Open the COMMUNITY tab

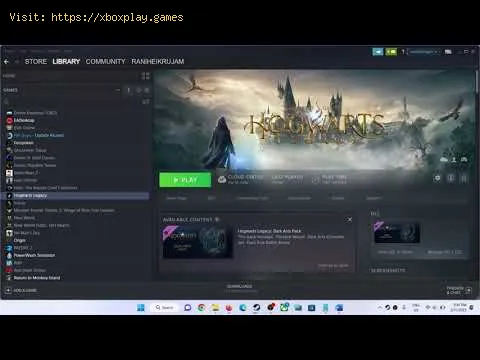point(105,62)
